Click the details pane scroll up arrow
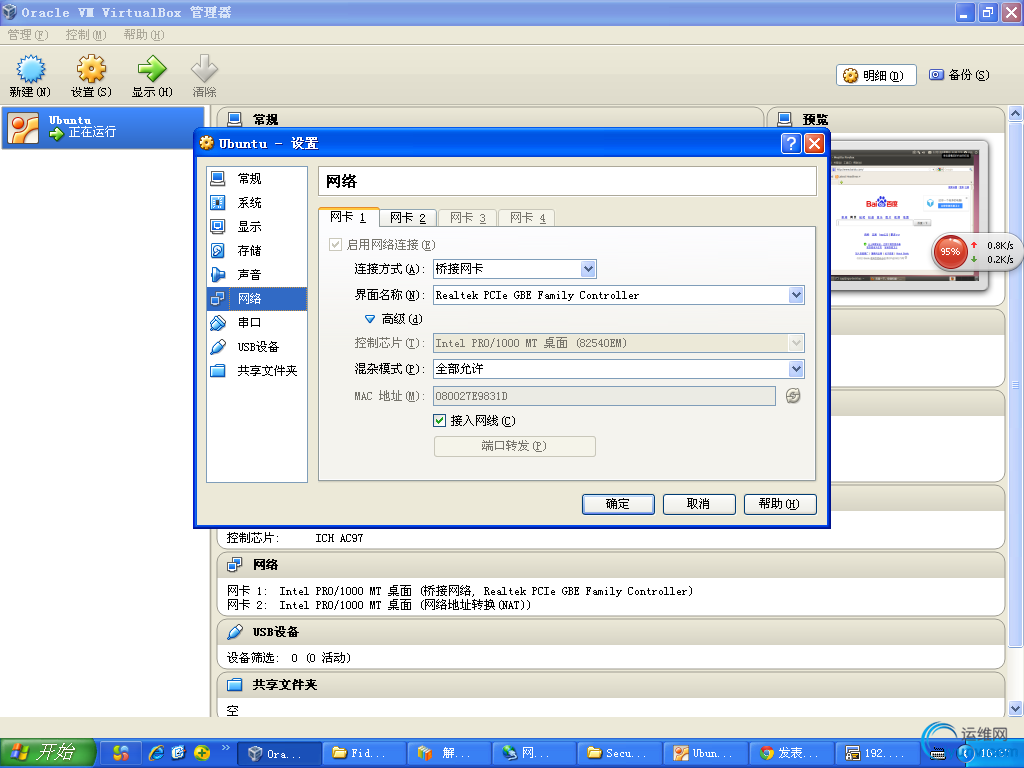This screenshot has height=768, width=1024. click(x=1016, y=114)
